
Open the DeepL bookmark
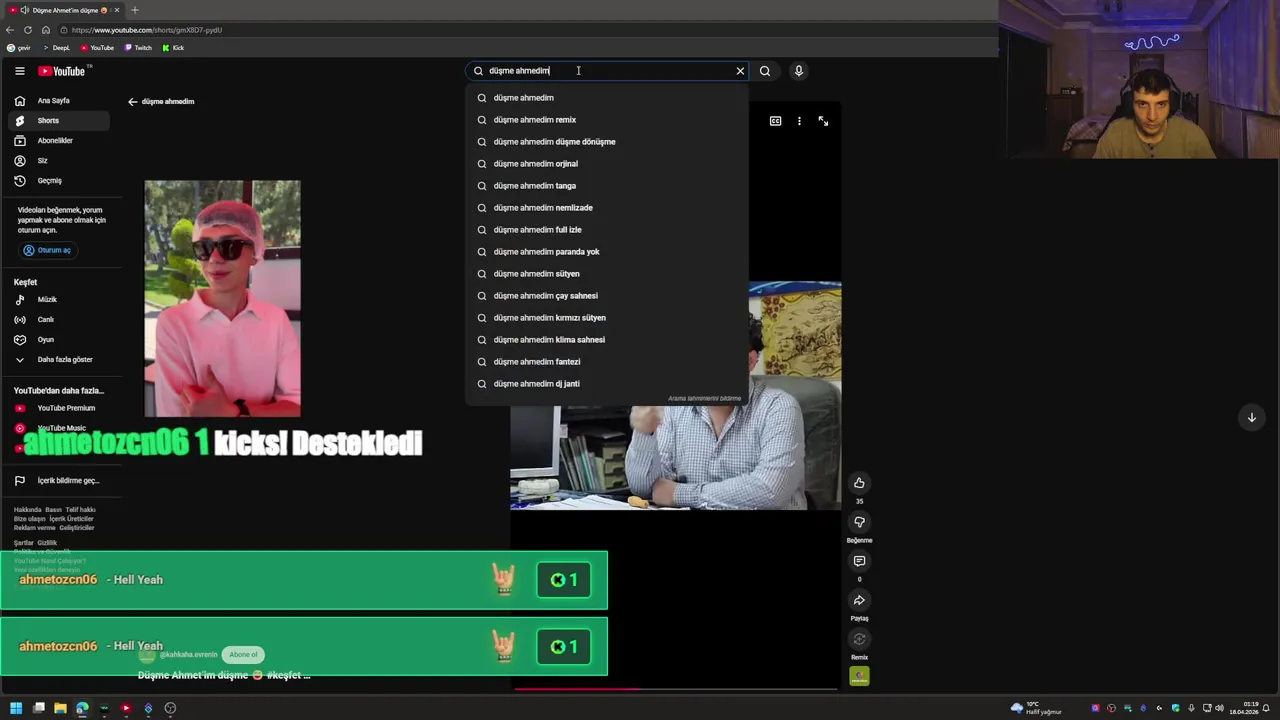click(x=56, y=48)
